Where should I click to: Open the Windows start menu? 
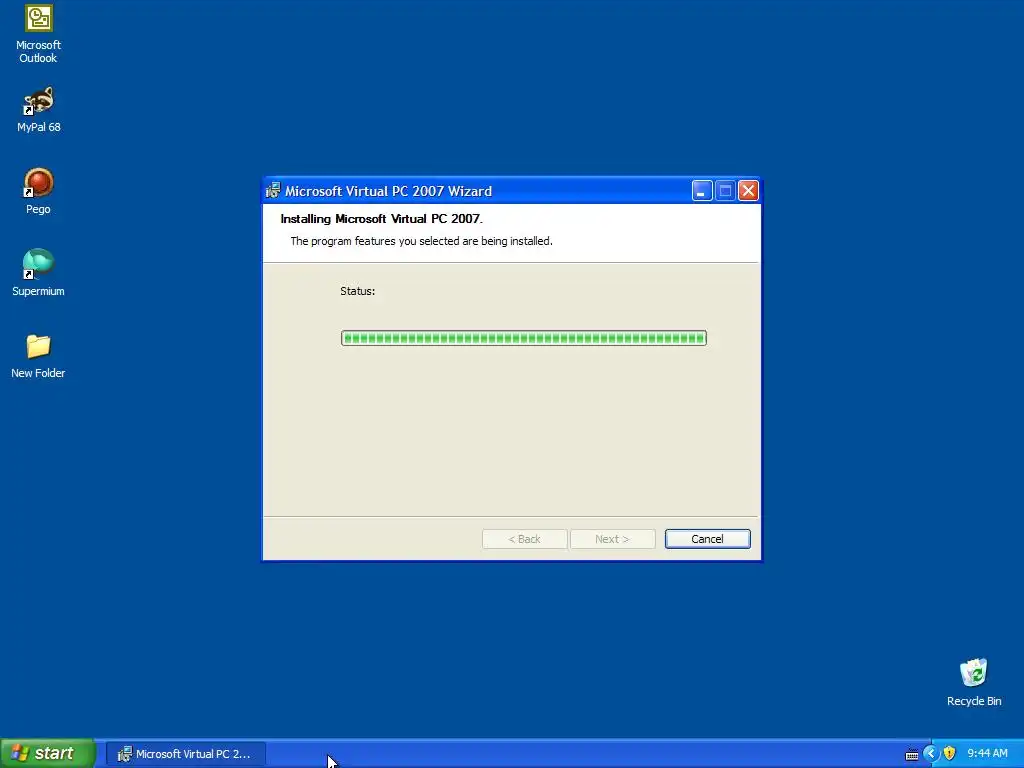[x=48, y=754]
